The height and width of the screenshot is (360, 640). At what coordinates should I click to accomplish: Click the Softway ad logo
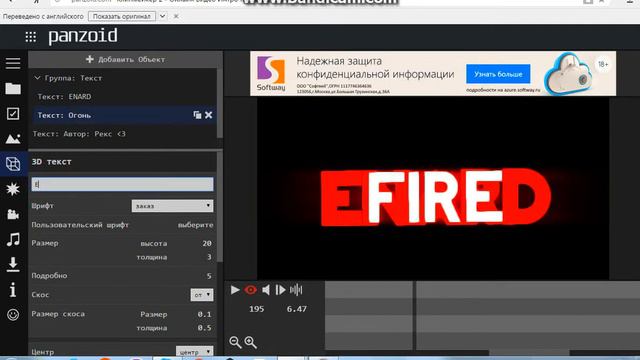pos(271,73)
